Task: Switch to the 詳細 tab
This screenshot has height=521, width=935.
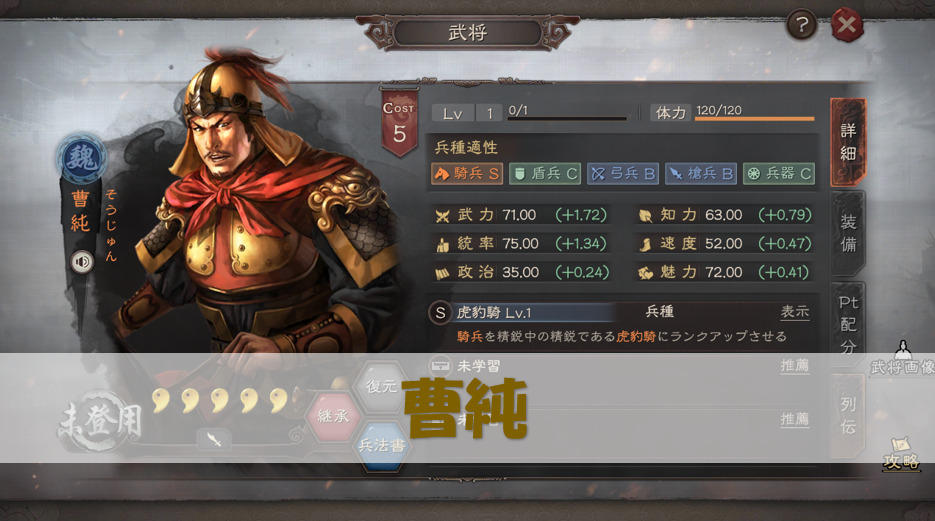Action: click(x=847, y=142)
